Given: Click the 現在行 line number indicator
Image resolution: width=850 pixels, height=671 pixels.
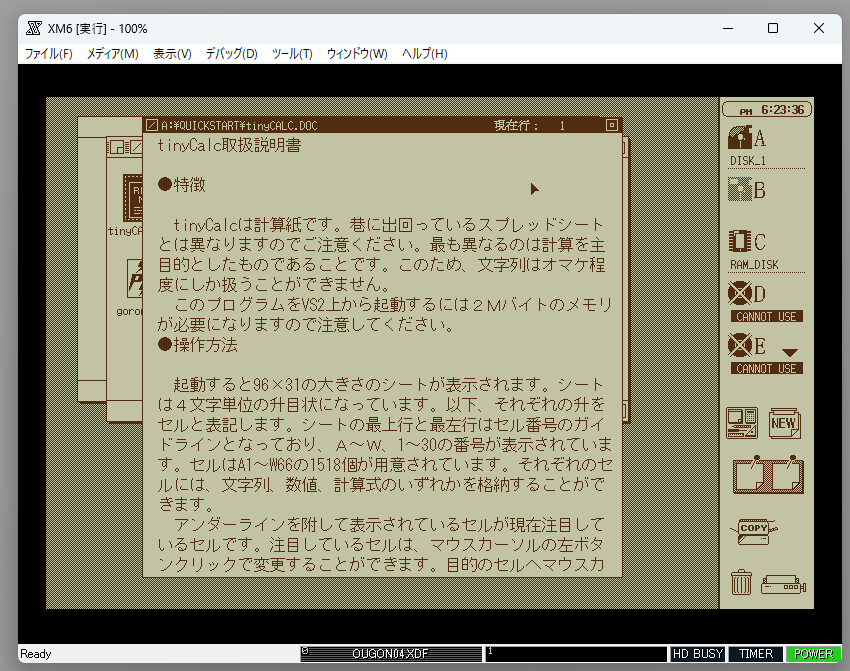Looking at the screenshot, I should [x=530, y=125].
